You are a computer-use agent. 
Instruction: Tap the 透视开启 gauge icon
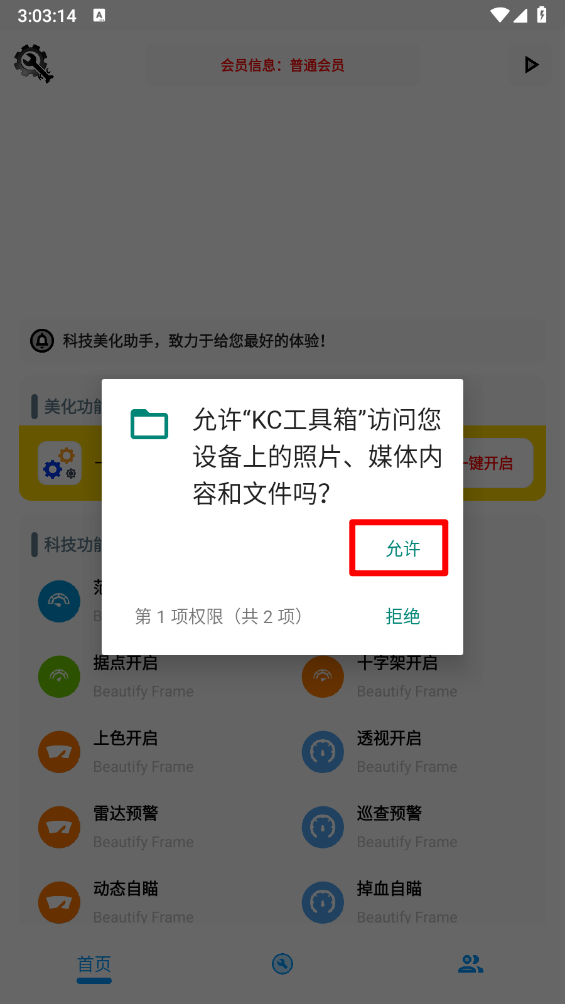323,752
